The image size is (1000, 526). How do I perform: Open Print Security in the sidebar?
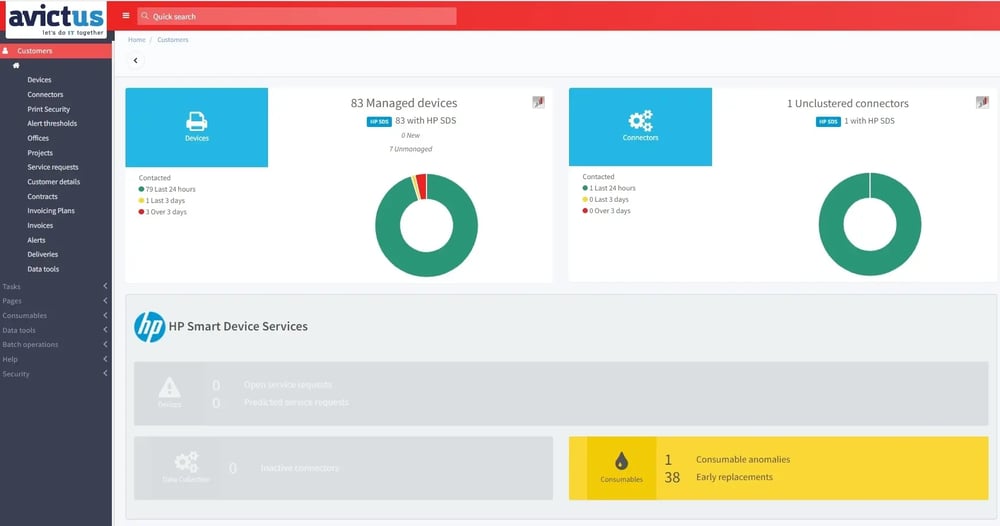coord(48,109)
